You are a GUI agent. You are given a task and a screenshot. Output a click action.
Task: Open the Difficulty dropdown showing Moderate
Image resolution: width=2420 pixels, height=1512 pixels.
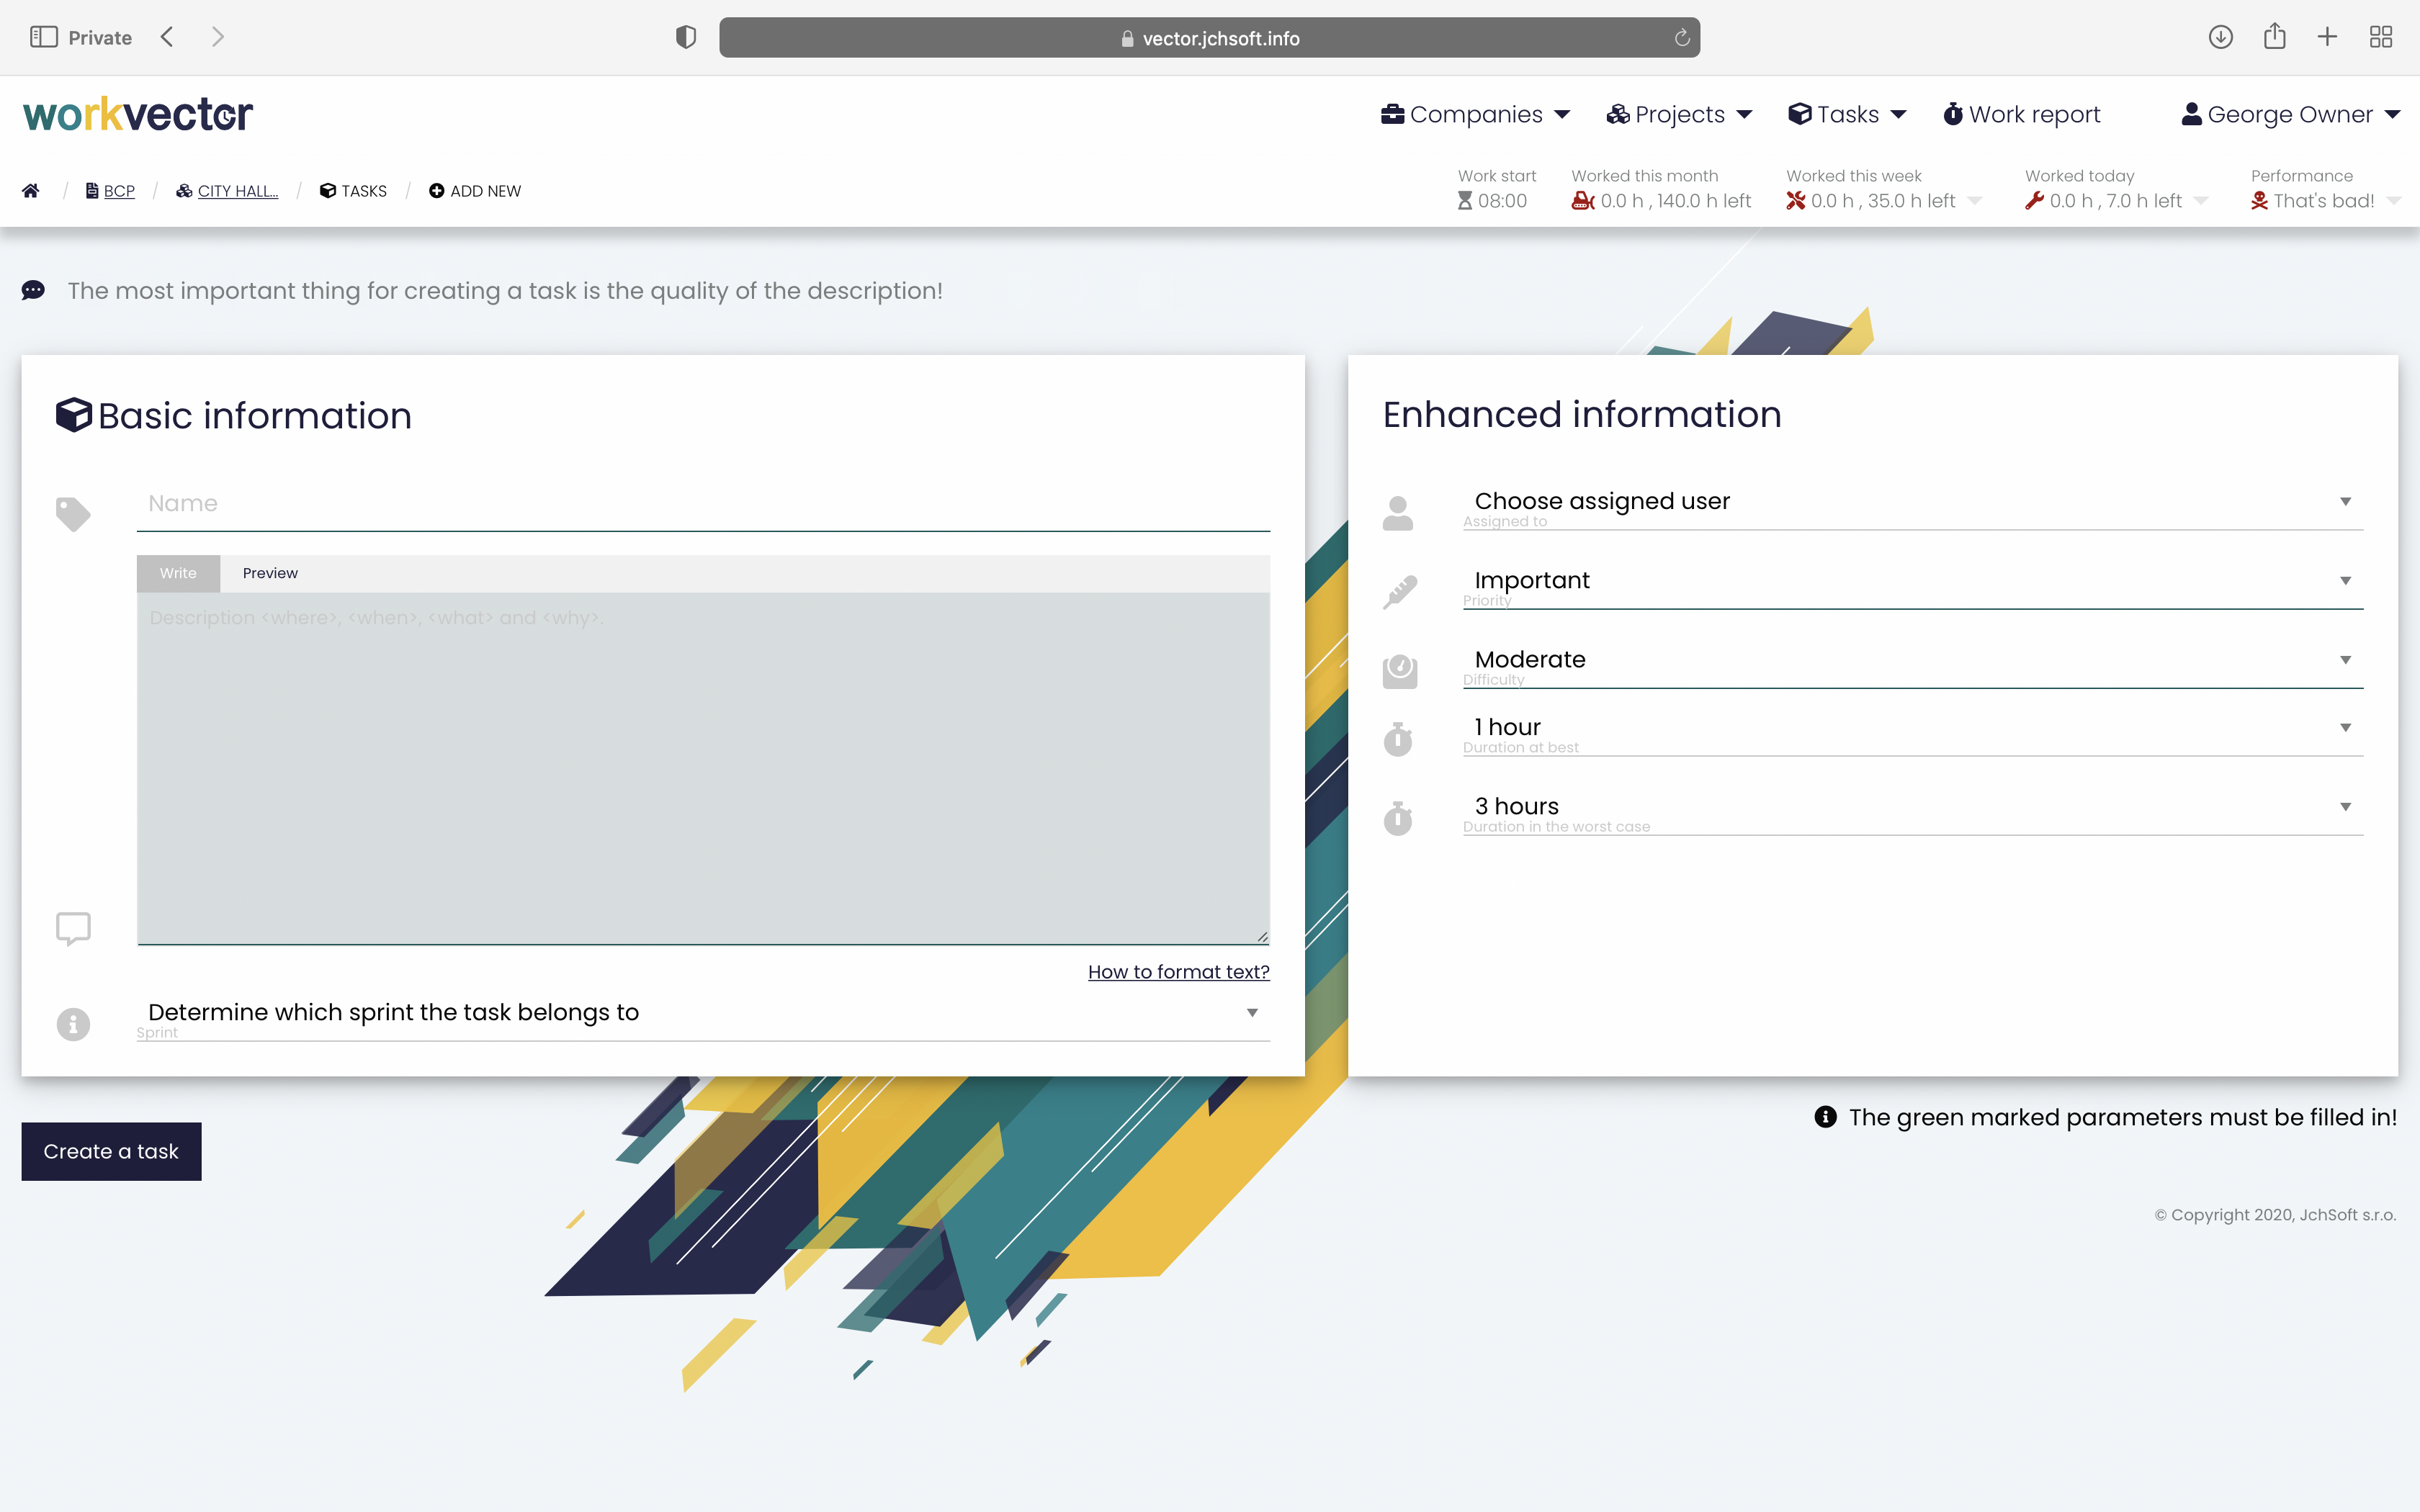click(1913, 661)
